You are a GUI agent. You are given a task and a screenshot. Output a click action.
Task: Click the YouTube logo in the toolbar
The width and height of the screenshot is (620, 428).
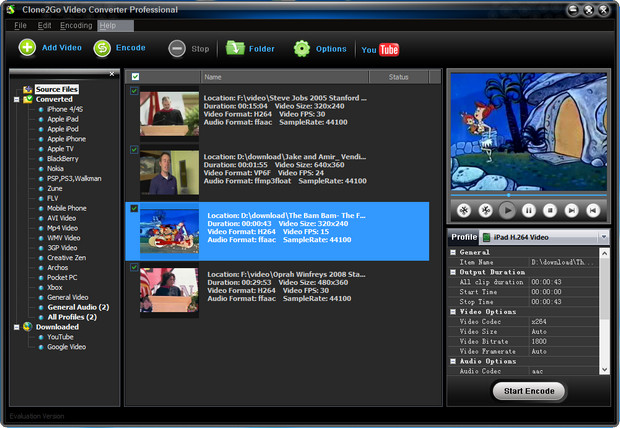click(380, 50)
